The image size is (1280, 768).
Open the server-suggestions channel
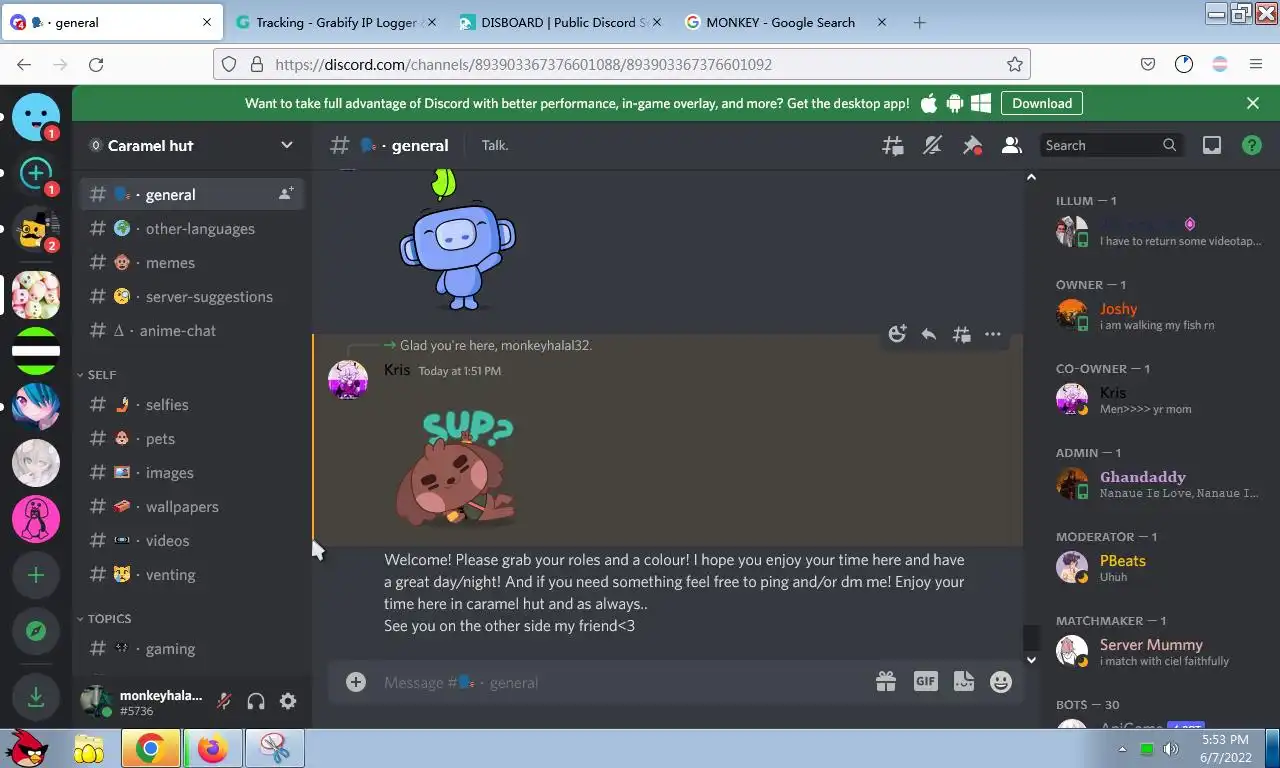[192, 297]
